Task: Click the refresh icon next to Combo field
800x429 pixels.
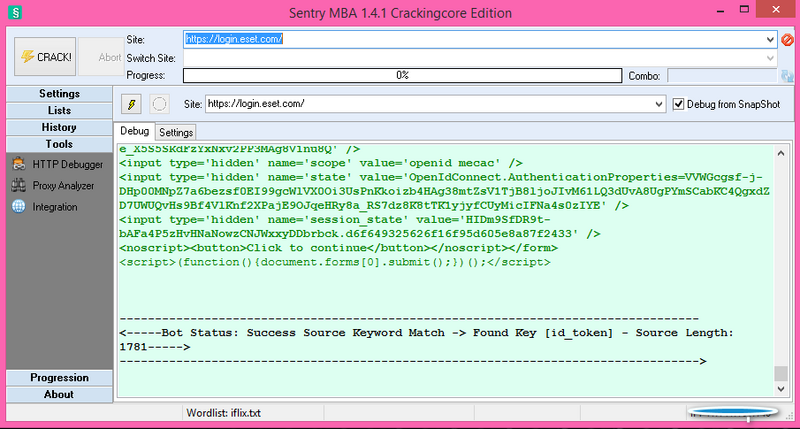Action: pyautogui.click(x=787, y=76)
